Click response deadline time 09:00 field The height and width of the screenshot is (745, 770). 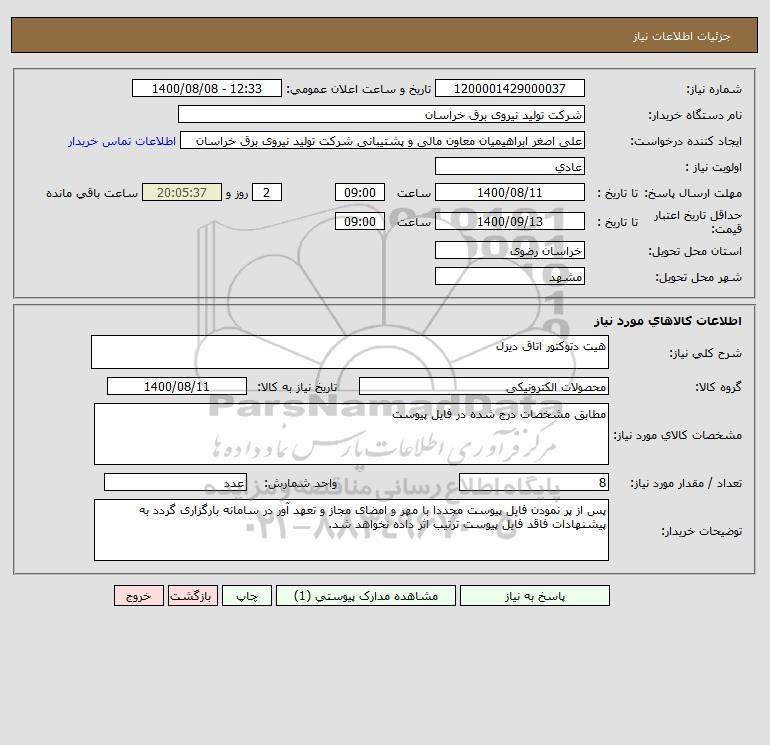(359, 193)
